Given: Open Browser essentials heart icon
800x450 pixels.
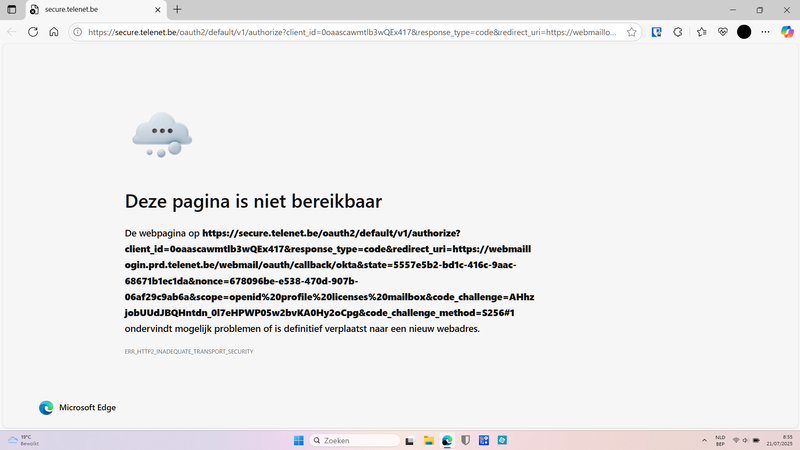Looking at the screenshot, I should tap(723, 32).
